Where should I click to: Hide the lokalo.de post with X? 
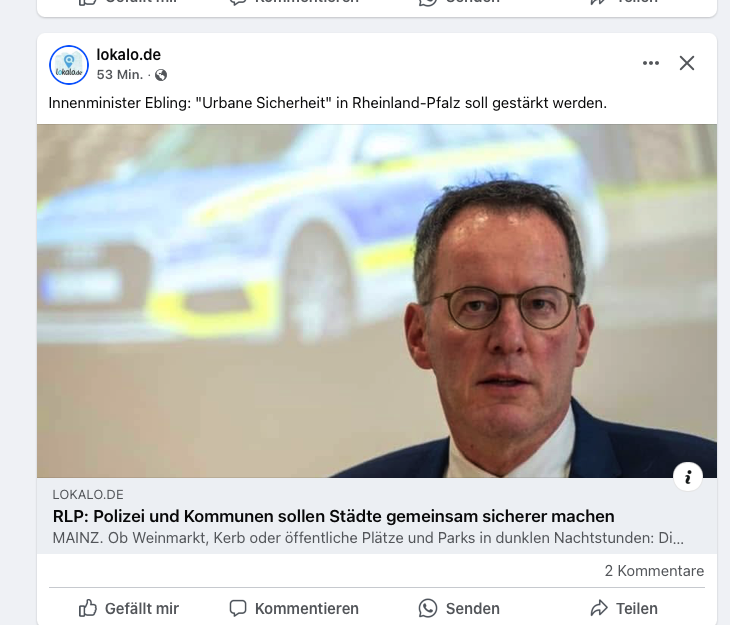click(687, 63)
